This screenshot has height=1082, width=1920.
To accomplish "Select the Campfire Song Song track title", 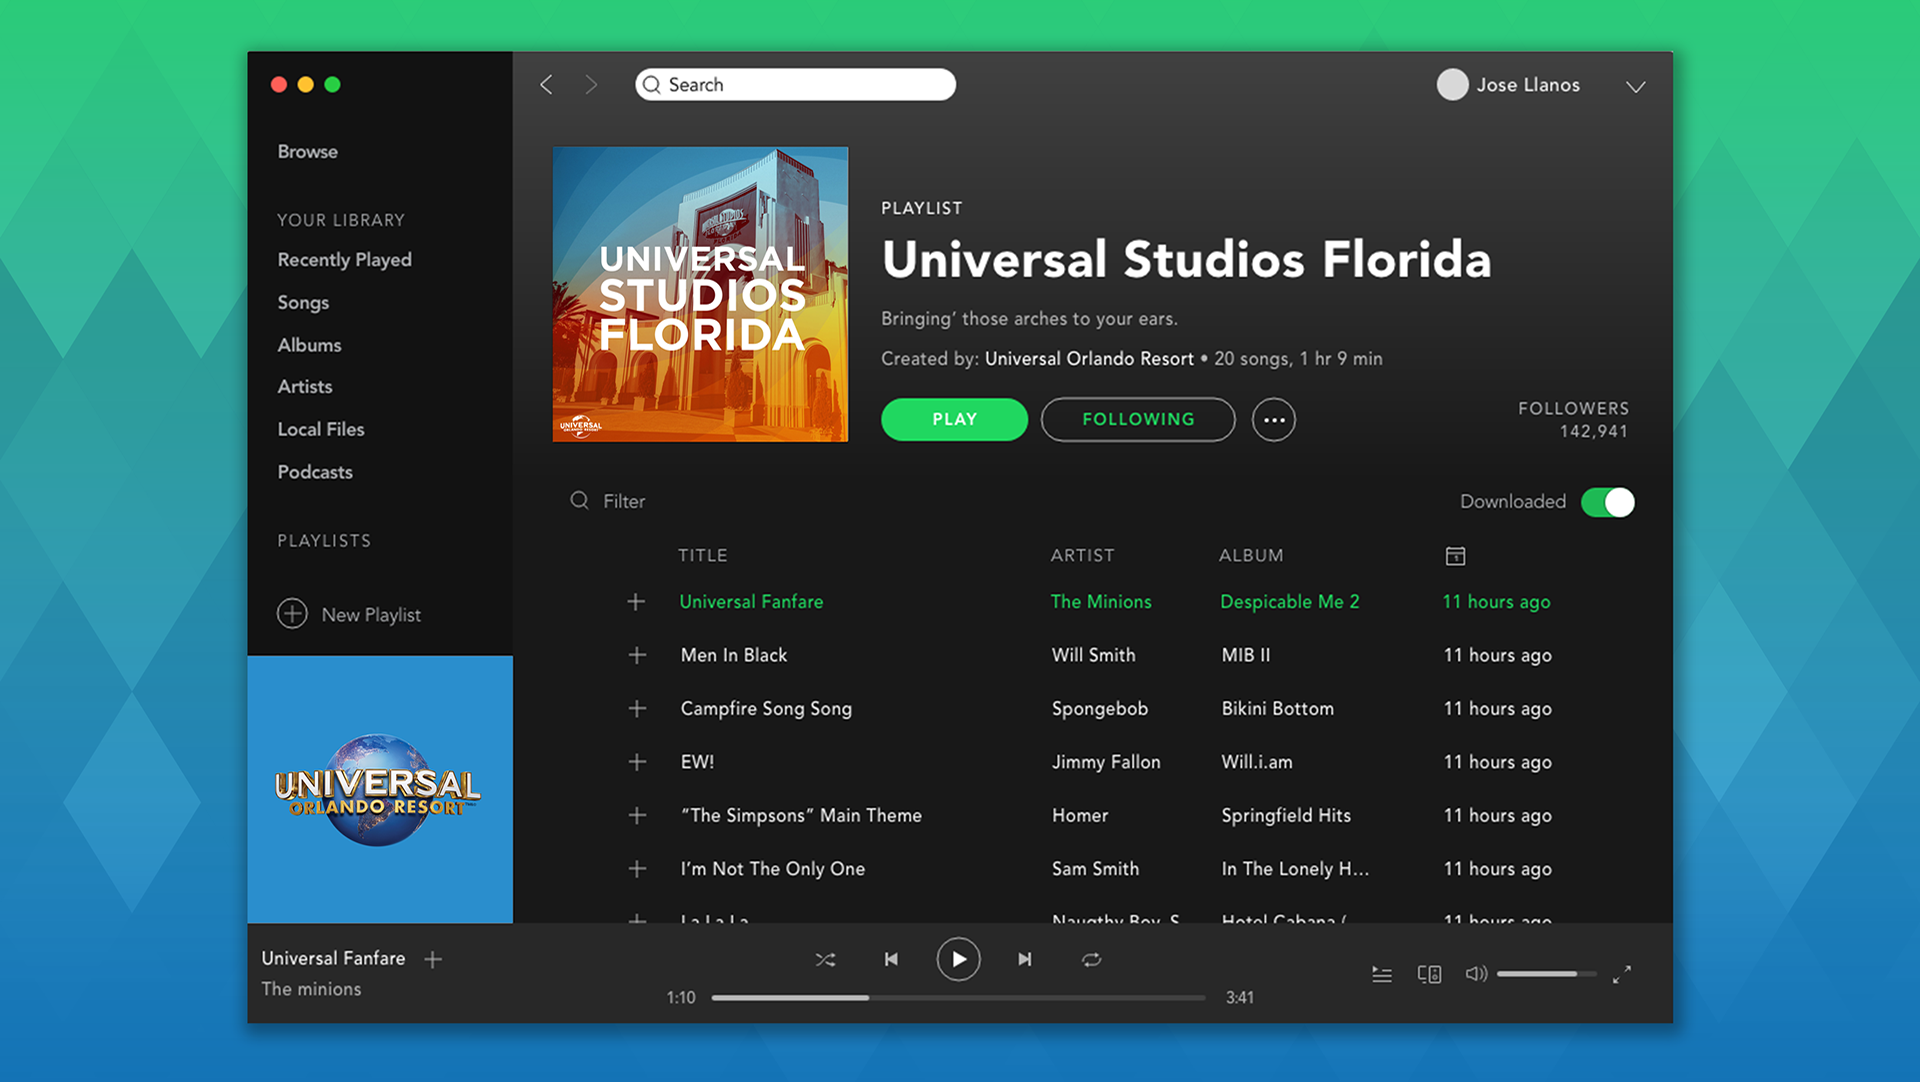I will 766,709.
